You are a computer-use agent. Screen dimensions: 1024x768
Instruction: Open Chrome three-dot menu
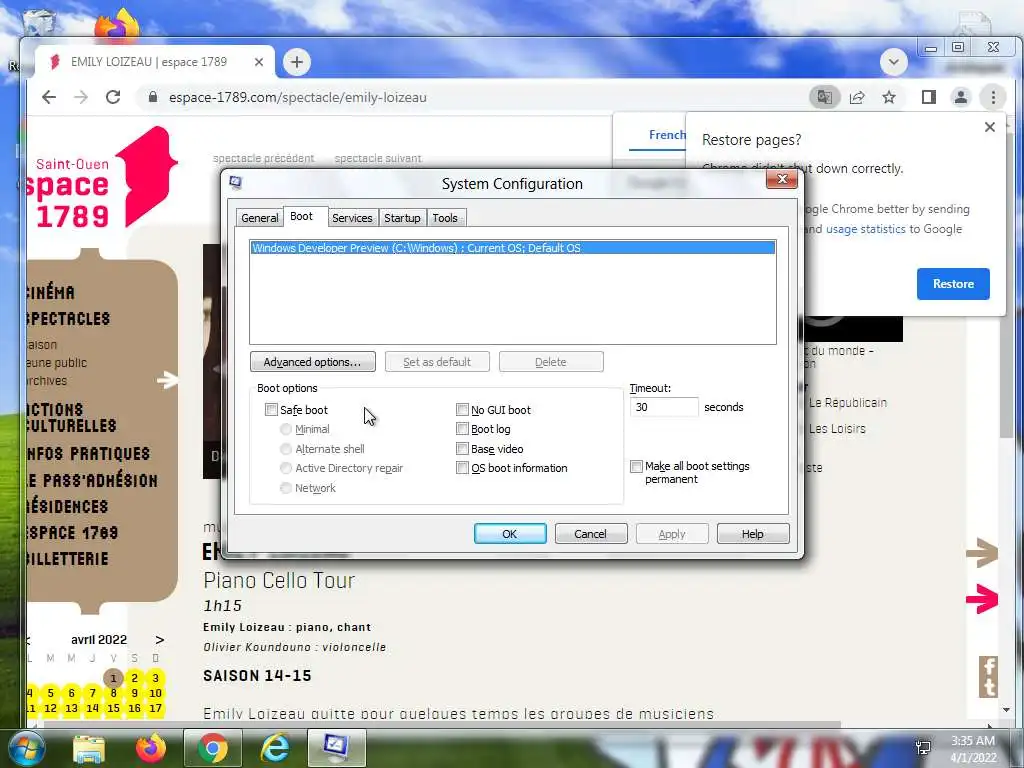point(993,97)
